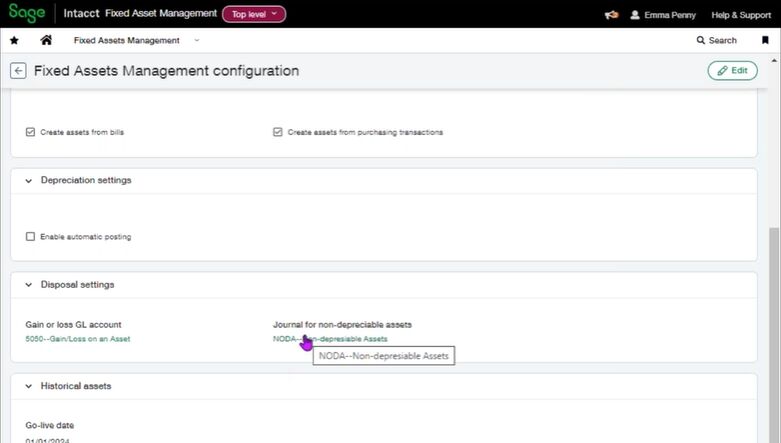Collapse the Disposal settings section
Viewport: 781px width, 443px height.
[28, 285]
